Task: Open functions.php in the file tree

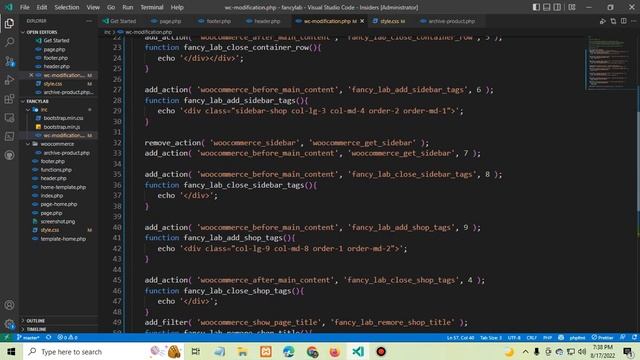Action: [x=56, y=170]
